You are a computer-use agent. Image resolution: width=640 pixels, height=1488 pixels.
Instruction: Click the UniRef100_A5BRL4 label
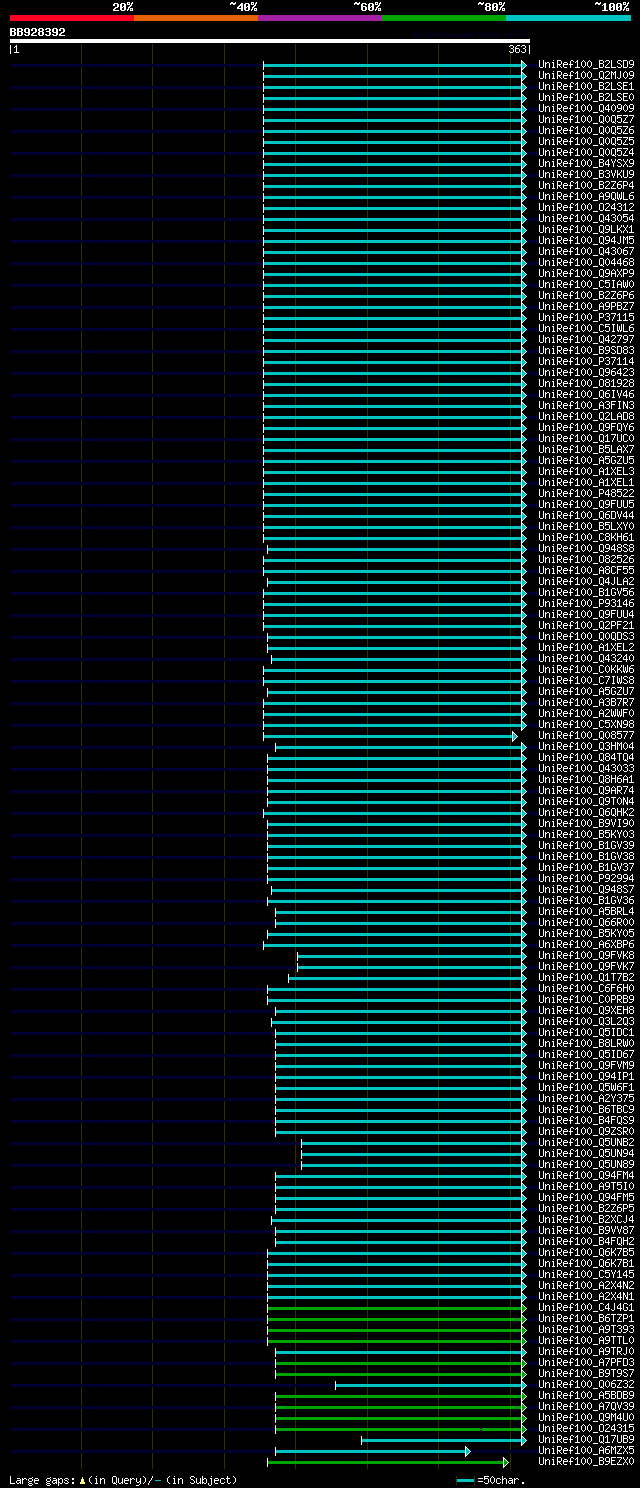pyautogui.click(x=586, y=911)
